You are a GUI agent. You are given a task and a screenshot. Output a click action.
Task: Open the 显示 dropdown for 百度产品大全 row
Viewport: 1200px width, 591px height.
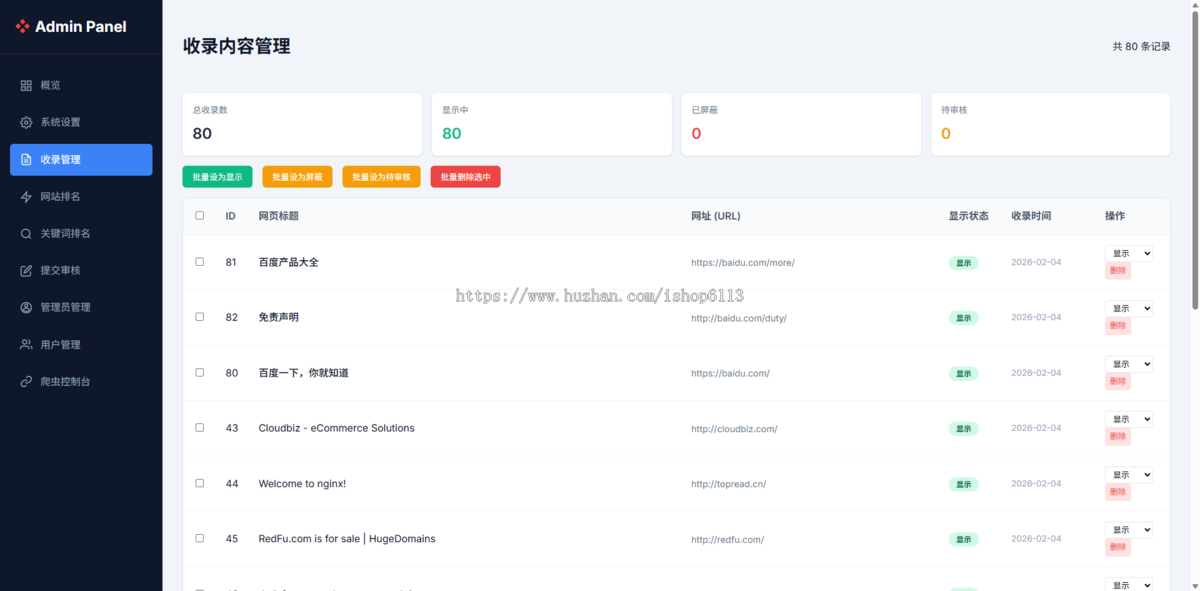tap(1129, 253)
